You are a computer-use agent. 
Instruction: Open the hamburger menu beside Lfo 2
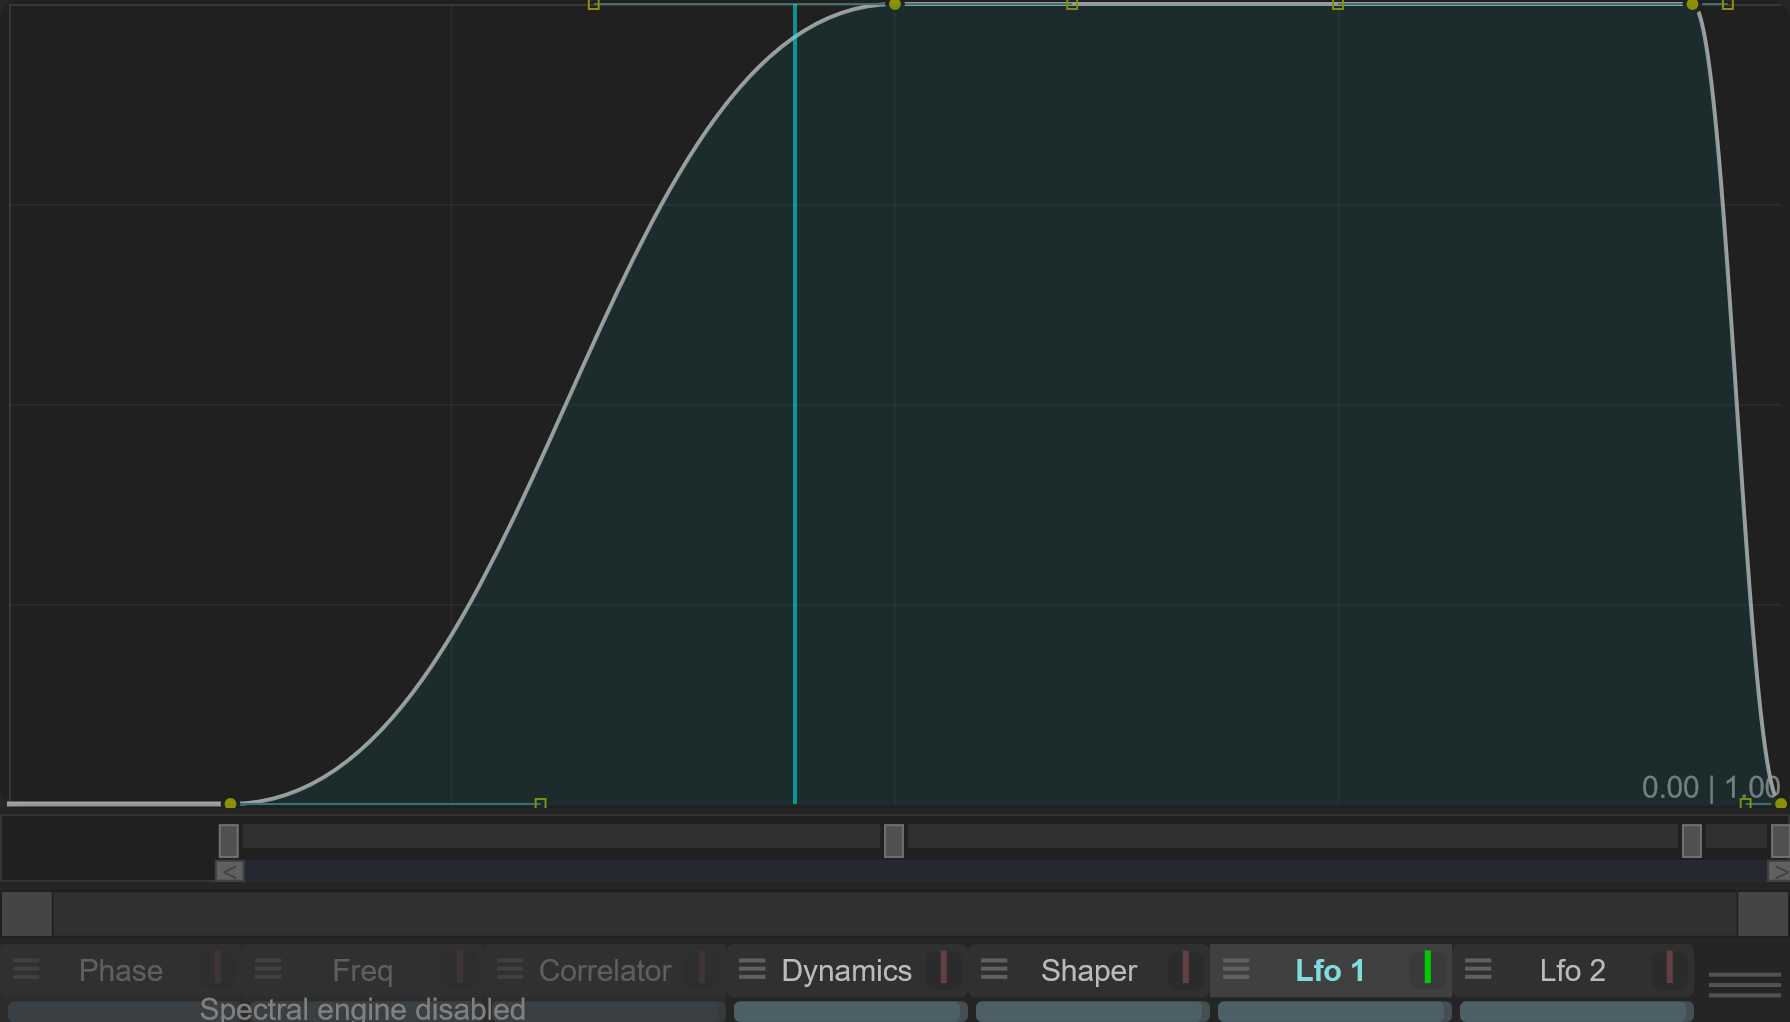click(x=1478, y=969)
